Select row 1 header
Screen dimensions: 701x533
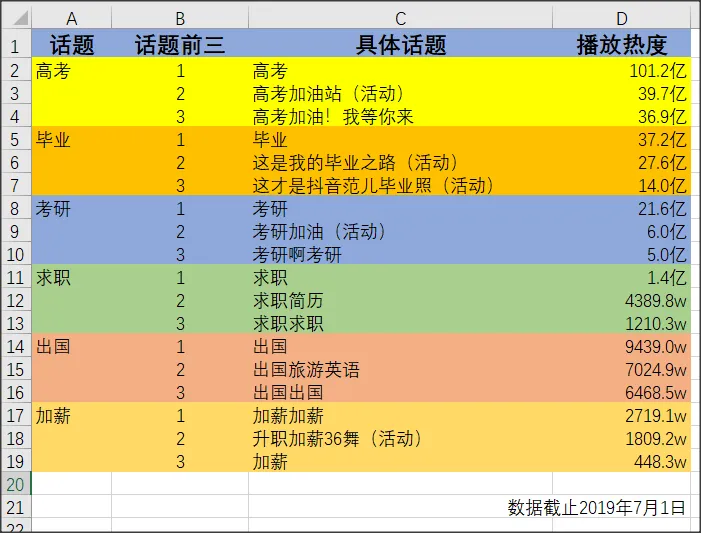(x=15, y=46)
